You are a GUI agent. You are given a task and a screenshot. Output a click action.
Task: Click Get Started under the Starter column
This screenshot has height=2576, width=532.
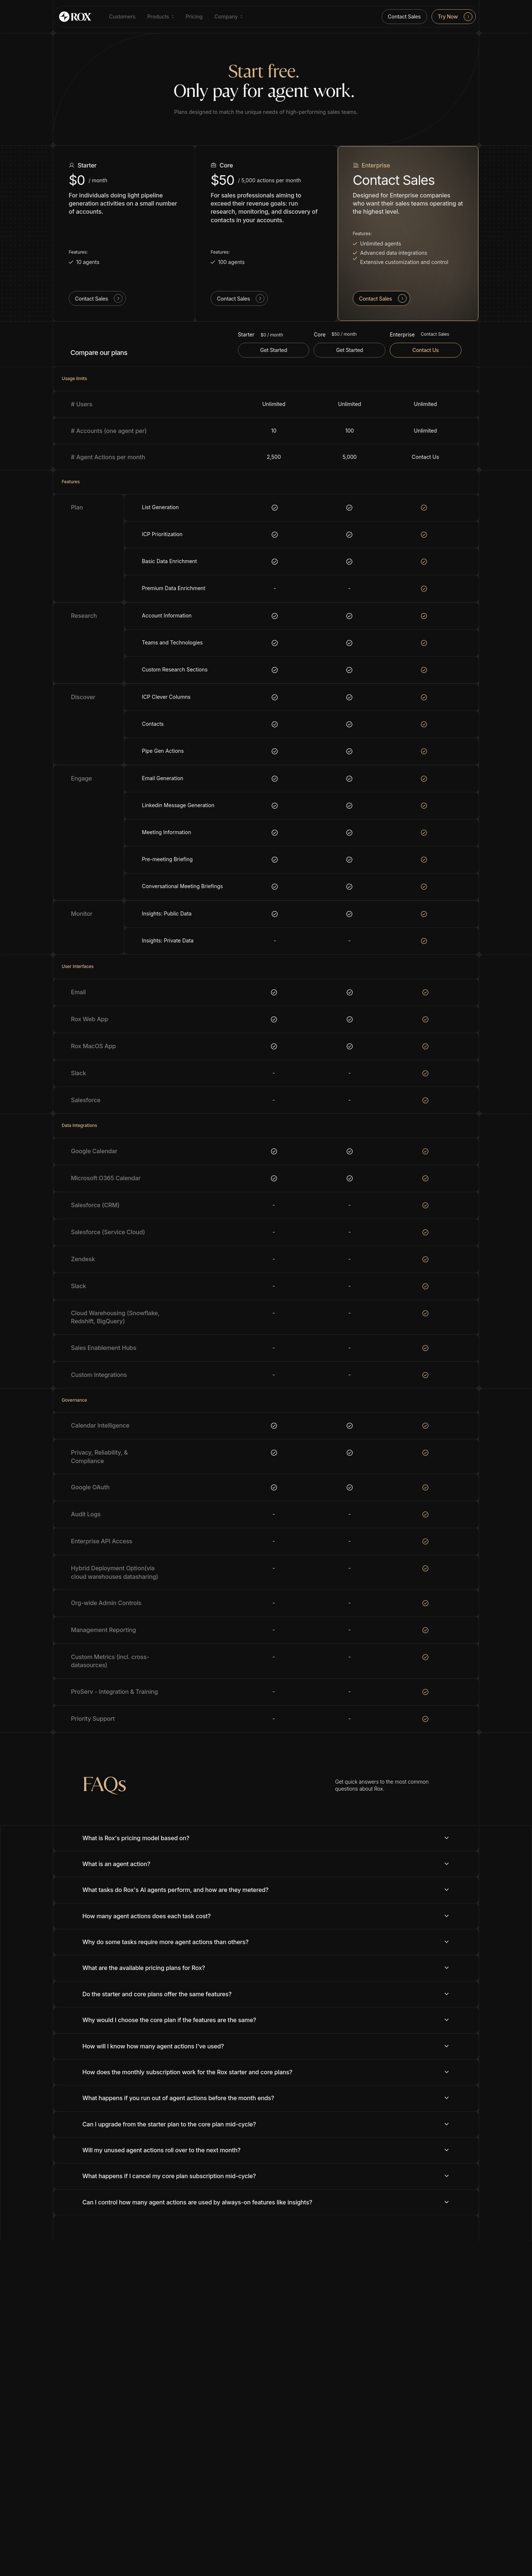tap(273, 350)
